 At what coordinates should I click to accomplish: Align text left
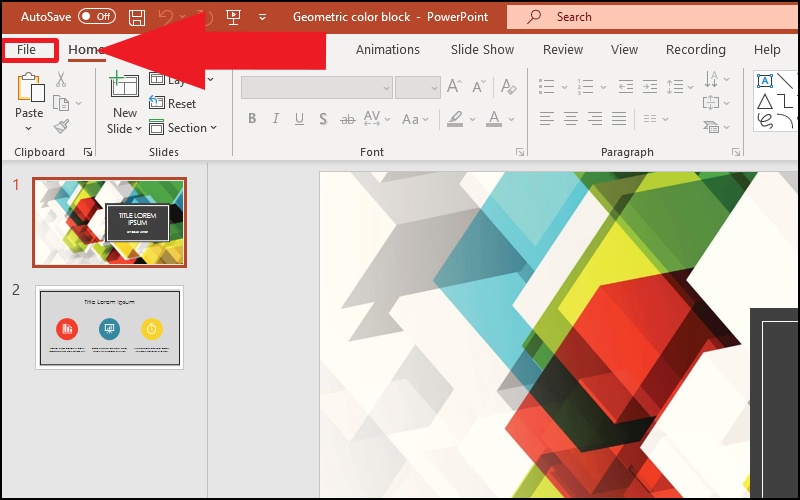[546, 119]
